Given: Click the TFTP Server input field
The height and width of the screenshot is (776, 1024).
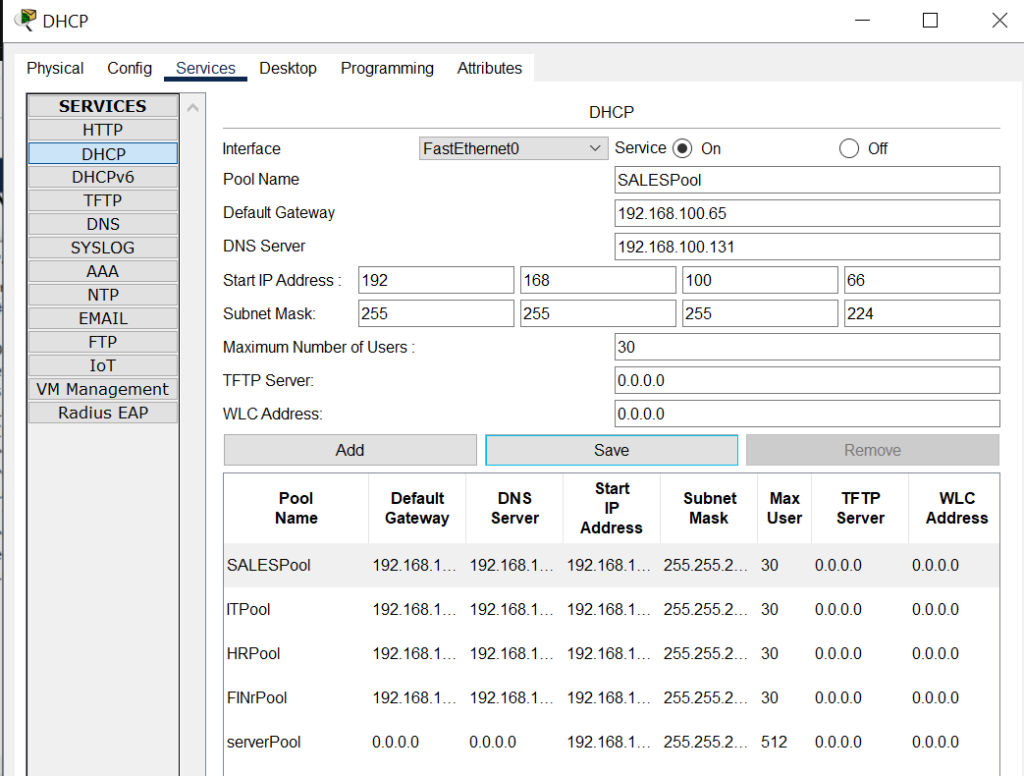Looking at the screenshot, I should point(807,380).
